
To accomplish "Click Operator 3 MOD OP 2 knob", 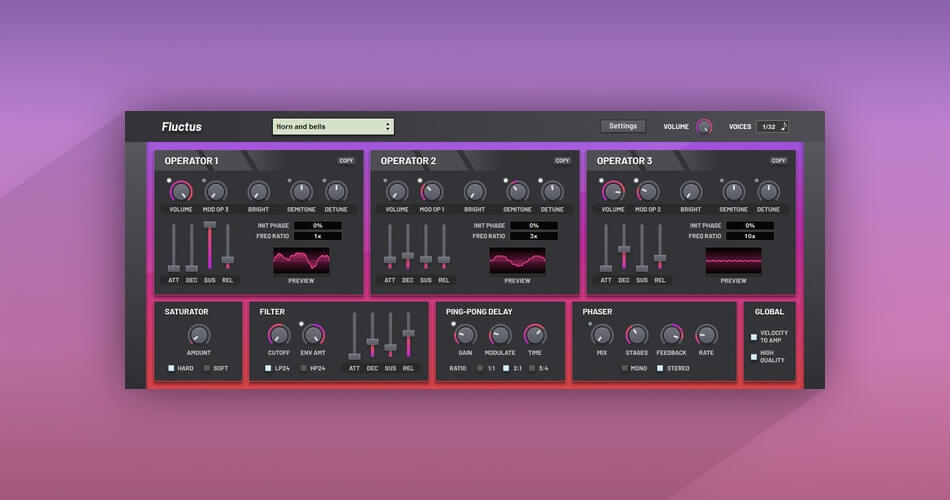I will pos(648,192).
